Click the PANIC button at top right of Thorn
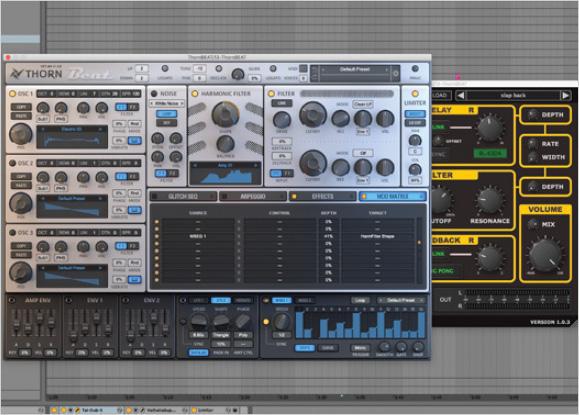 tap(415, 69)
